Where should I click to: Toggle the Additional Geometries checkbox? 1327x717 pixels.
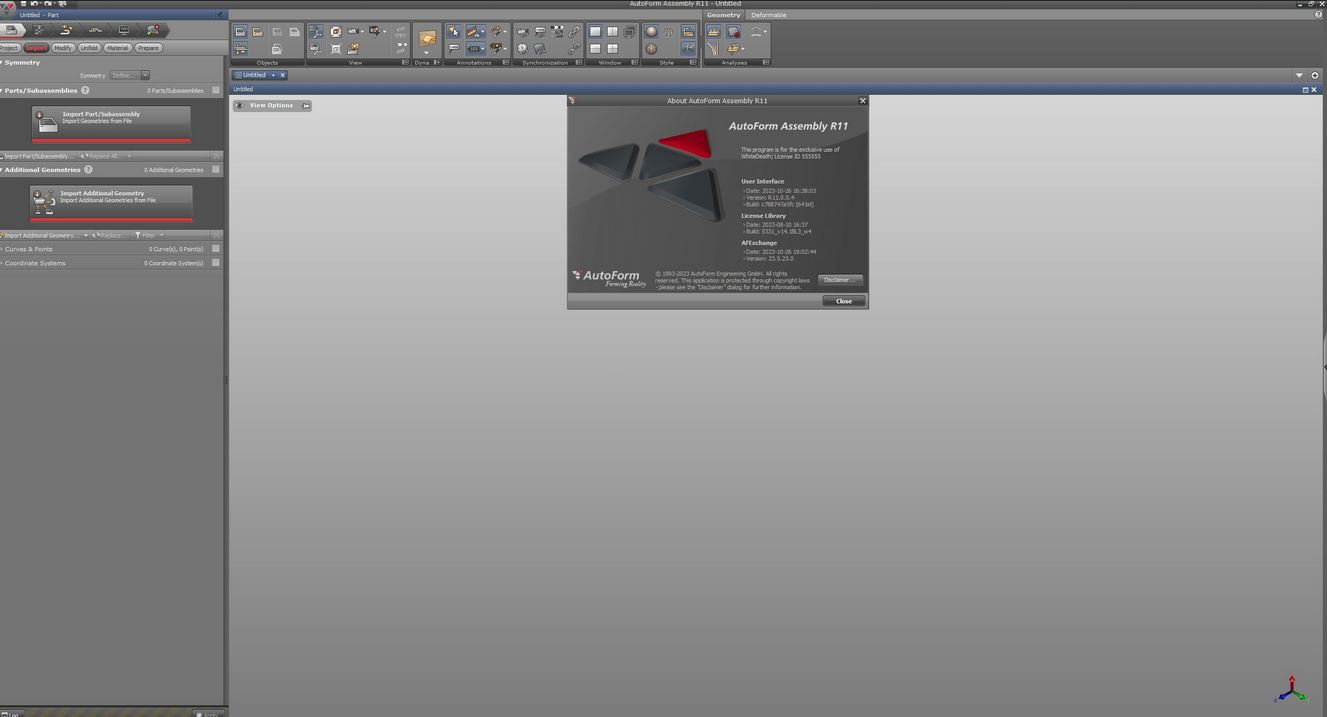[216, 170]
